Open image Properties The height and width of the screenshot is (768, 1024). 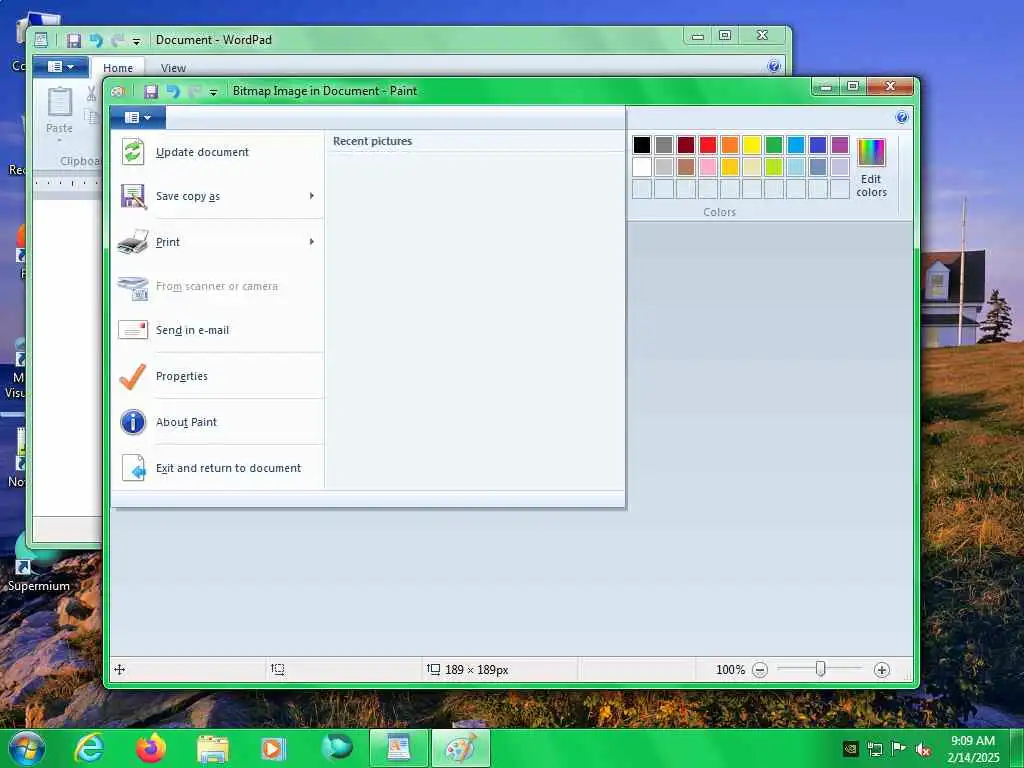click(217, 376)
